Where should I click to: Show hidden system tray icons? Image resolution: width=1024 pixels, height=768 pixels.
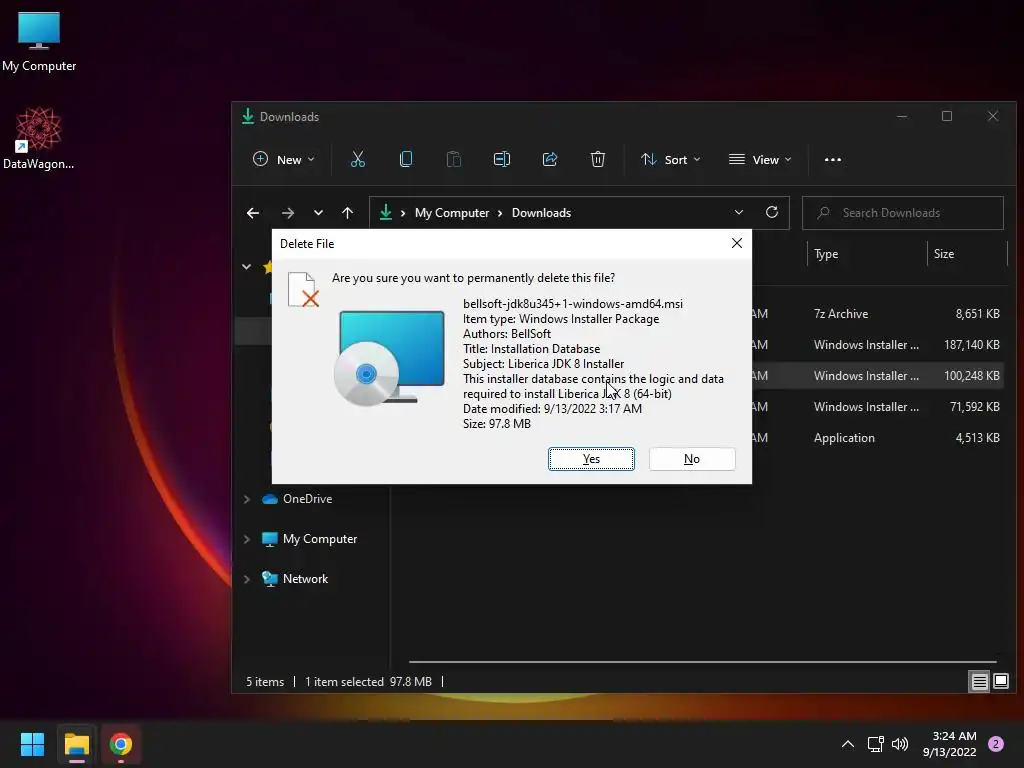coord(848,744)
